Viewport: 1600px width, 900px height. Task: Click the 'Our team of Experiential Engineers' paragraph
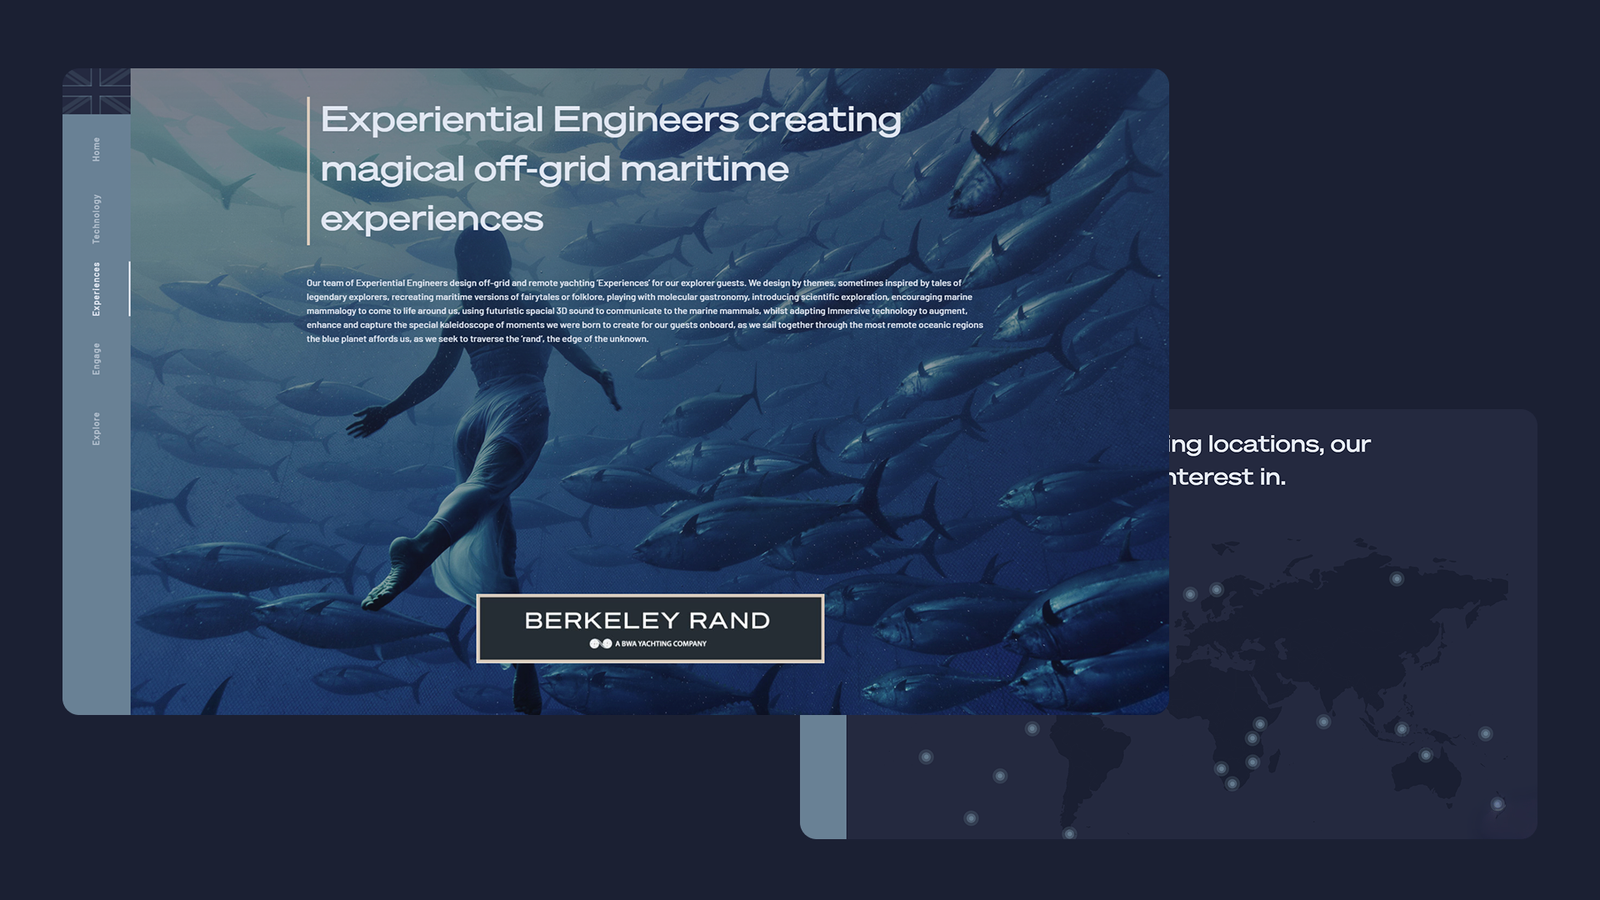(644, 311)
